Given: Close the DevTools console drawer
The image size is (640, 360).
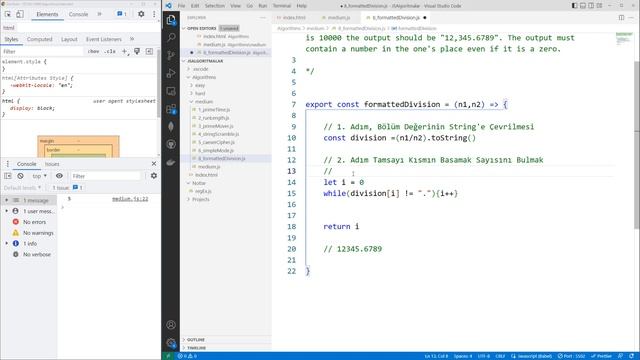Looking at the screenshot, I should click(x=154, y=164).
